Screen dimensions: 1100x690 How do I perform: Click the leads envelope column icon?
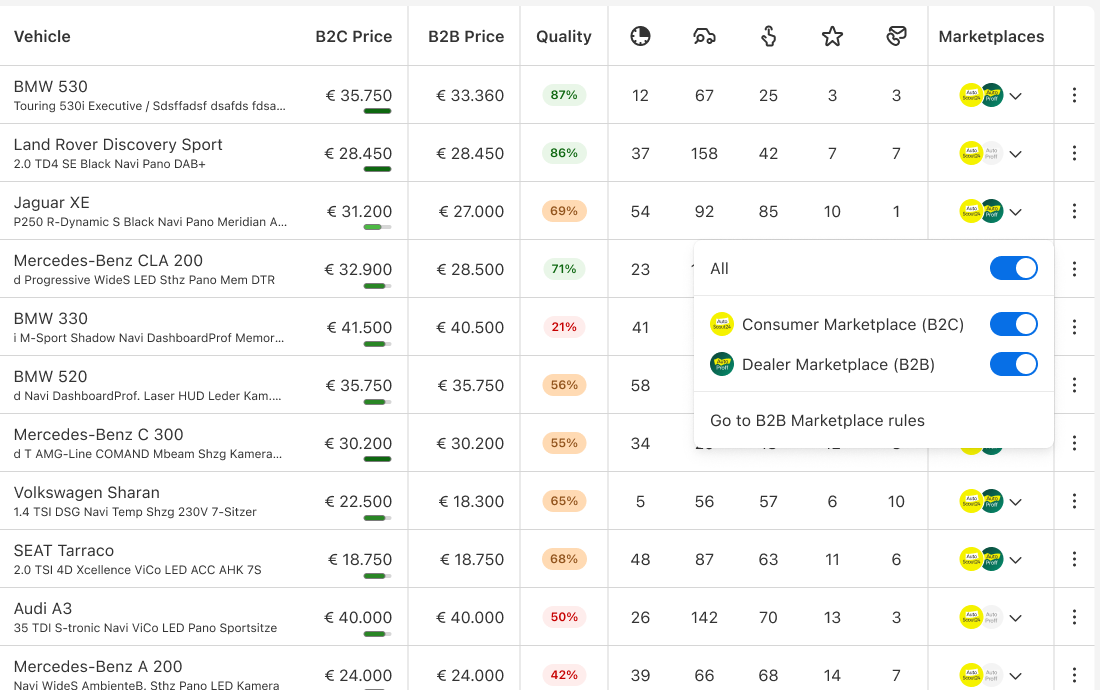point(896,36)
